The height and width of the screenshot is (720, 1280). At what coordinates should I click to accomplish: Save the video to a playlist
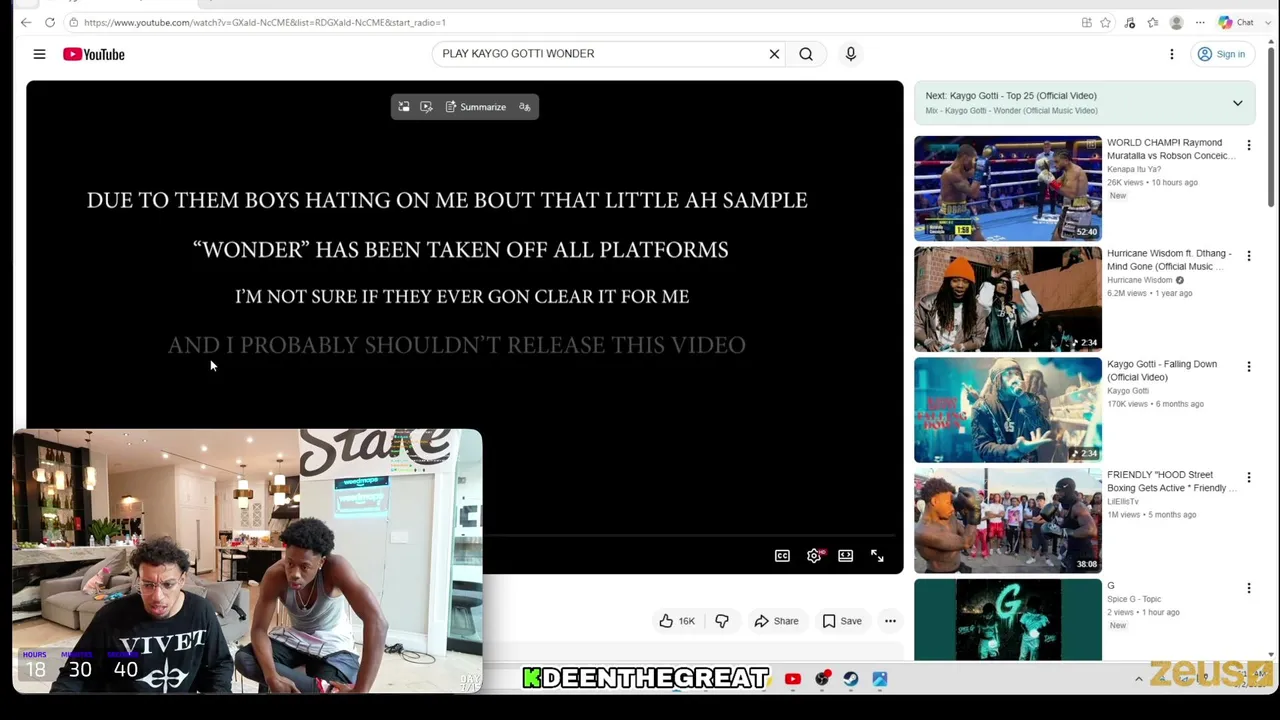[x=842, y=621]
